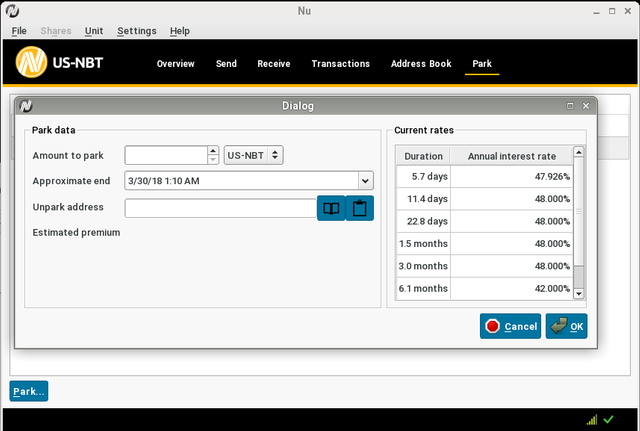Click the Amount to park input field
Screen dimensions: 640x431
(x=166, y=155)
